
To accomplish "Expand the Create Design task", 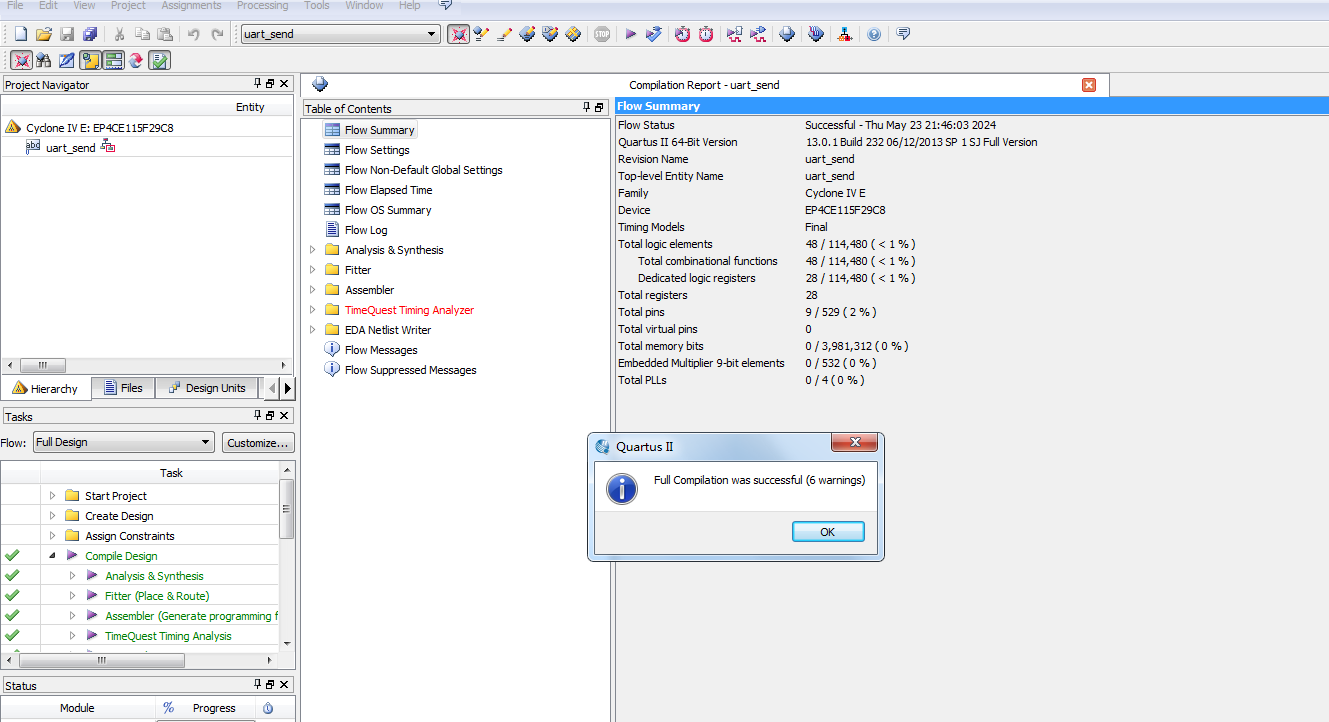I will 52,516.
